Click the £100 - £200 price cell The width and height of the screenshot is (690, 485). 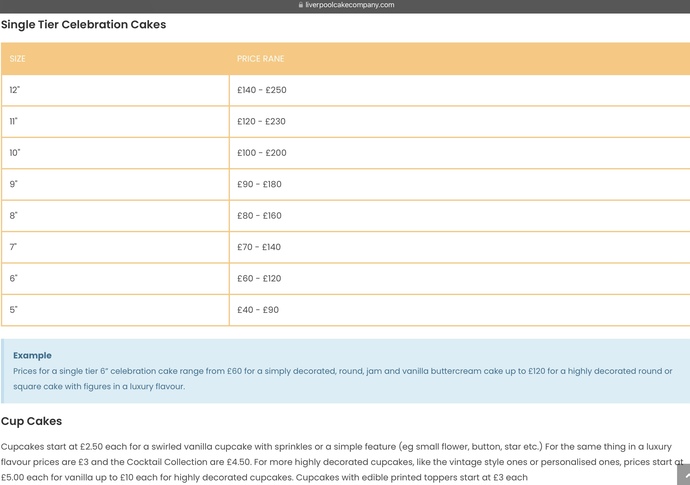459,153
